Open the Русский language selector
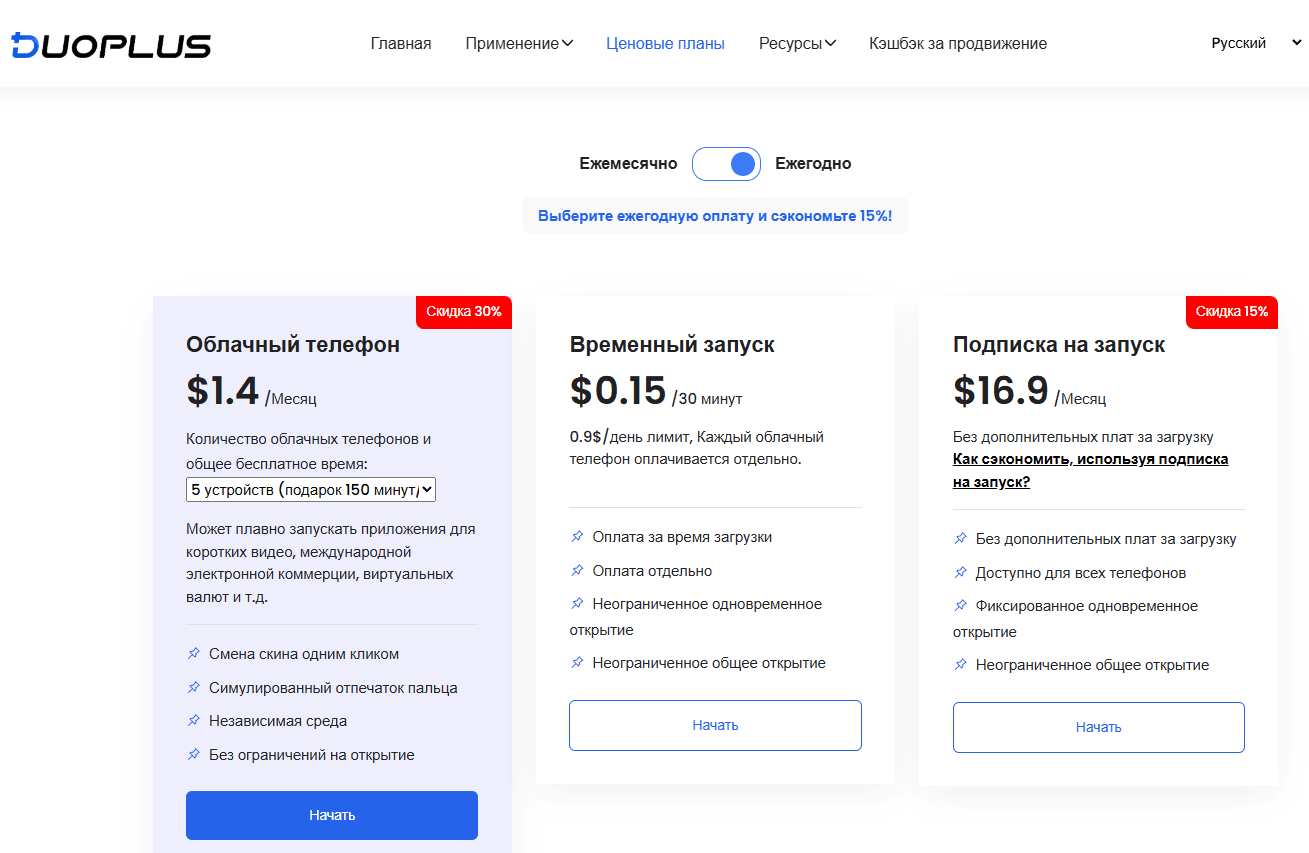Screen dimensions: 1309x853 point(1255,43)
